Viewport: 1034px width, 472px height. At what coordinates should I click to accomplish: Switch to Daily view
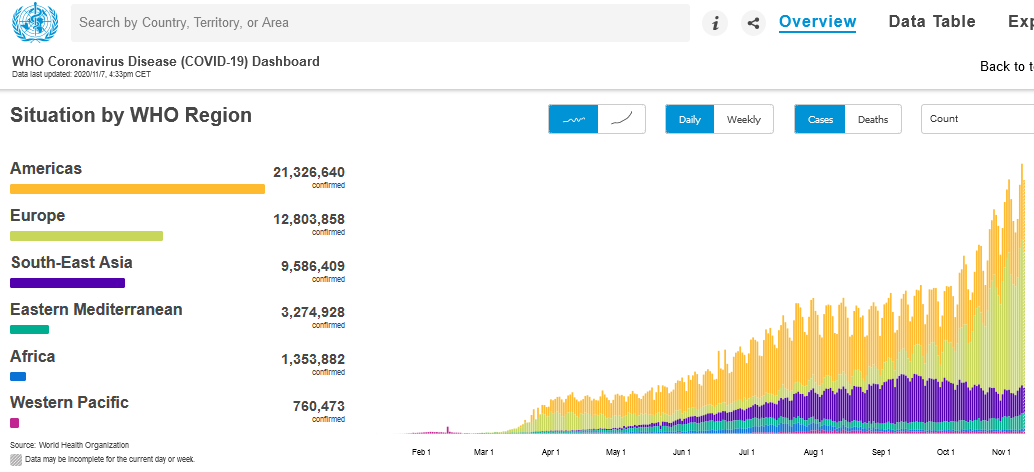[689, 119]
